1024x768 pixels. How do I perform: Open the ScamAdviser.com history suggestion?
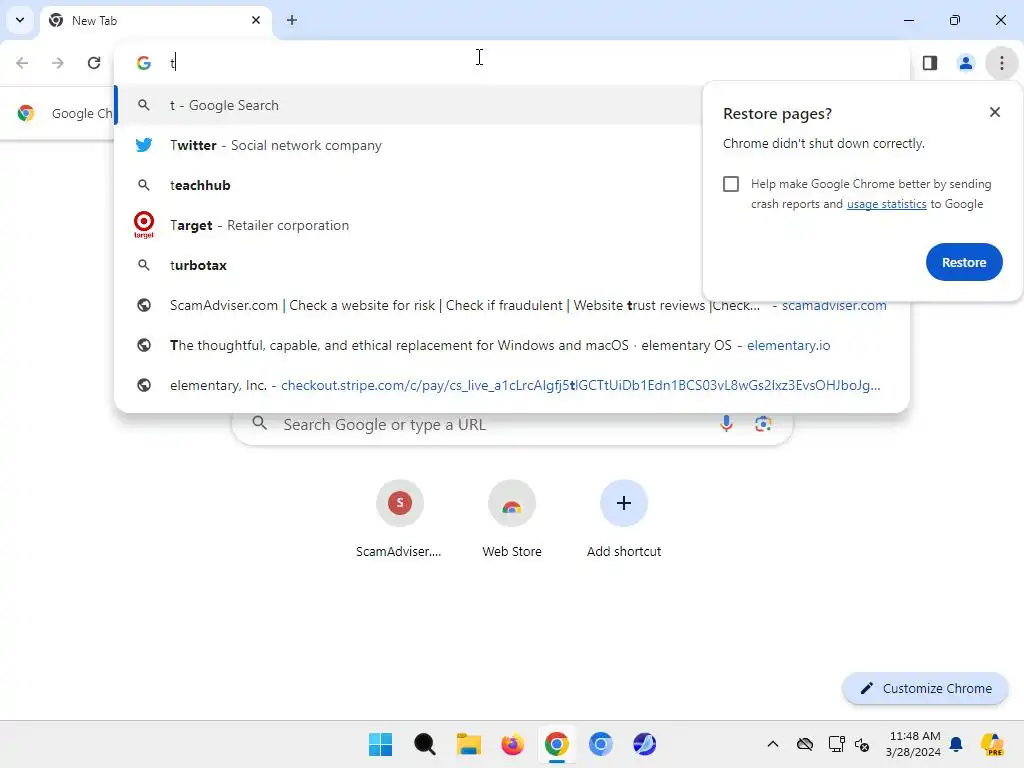tap(512, 305)
